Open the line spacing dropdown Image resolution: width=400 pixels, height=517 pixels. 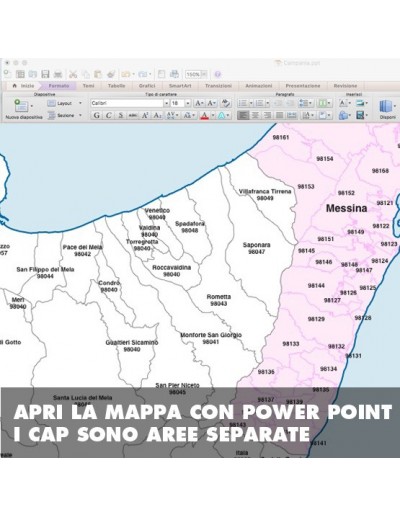(306, 103)
